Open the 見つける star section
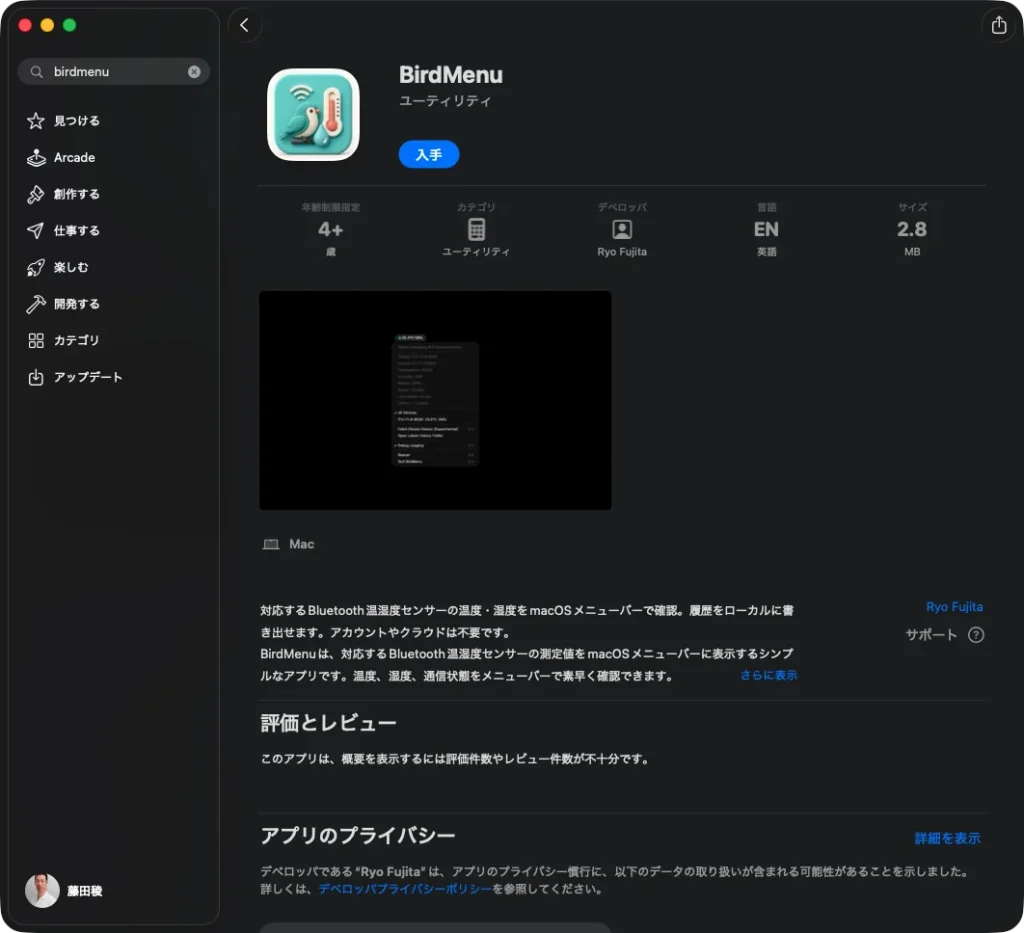Screen dimensions: 1024x933 pyautogui.click(x=36, y=121)
